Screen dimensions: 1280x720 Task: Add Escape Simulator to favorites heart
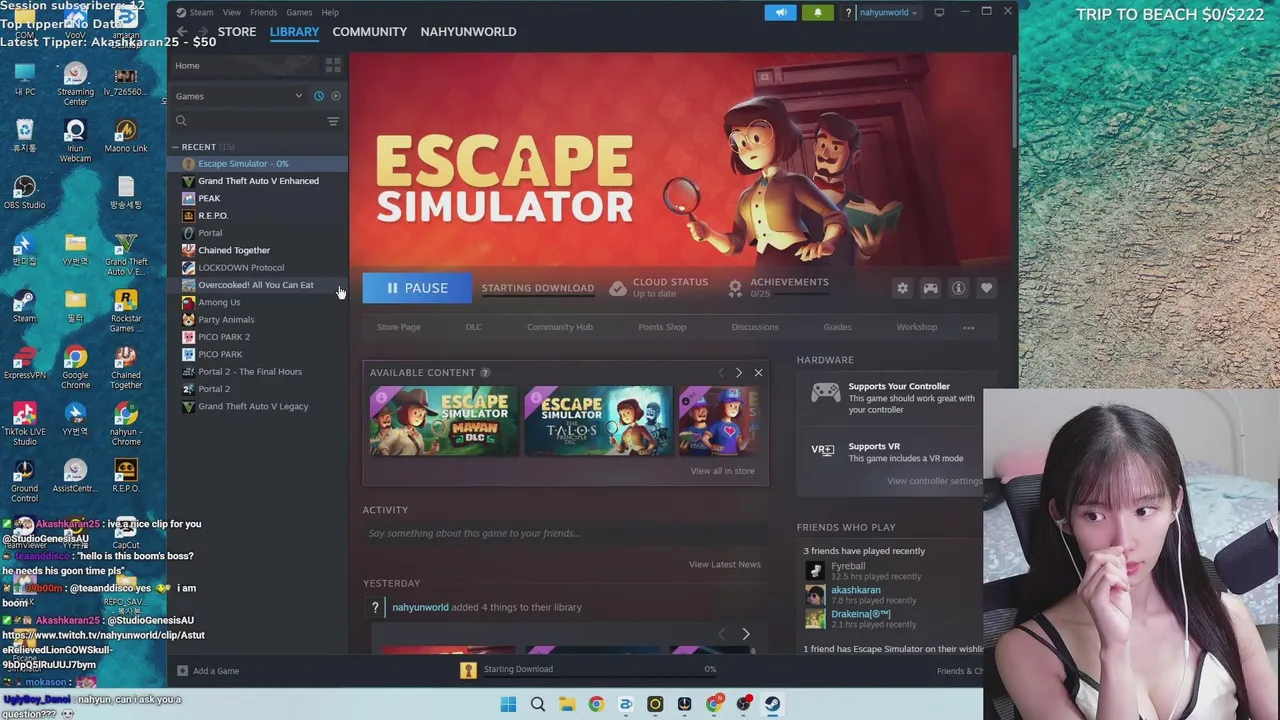(x=986, y=288)
